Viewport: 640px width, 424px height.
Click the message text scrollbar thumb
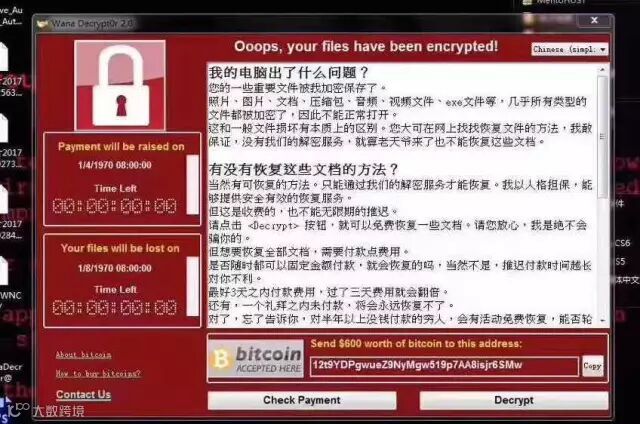click(603, 137)
